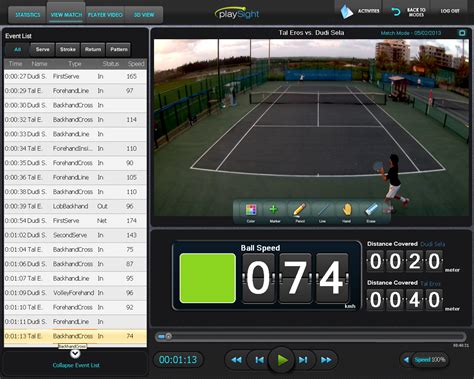Select 0:01:02 Dudi S. SecondServe event

tap(75, 235)
